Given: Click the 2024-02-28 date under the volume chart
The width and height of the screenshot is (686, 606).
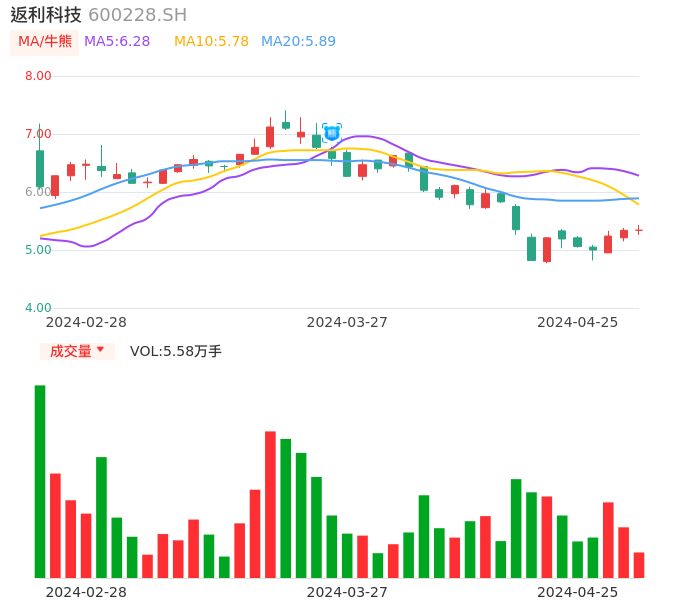Looking at the screenshot, I should click(x=86, y=592).
